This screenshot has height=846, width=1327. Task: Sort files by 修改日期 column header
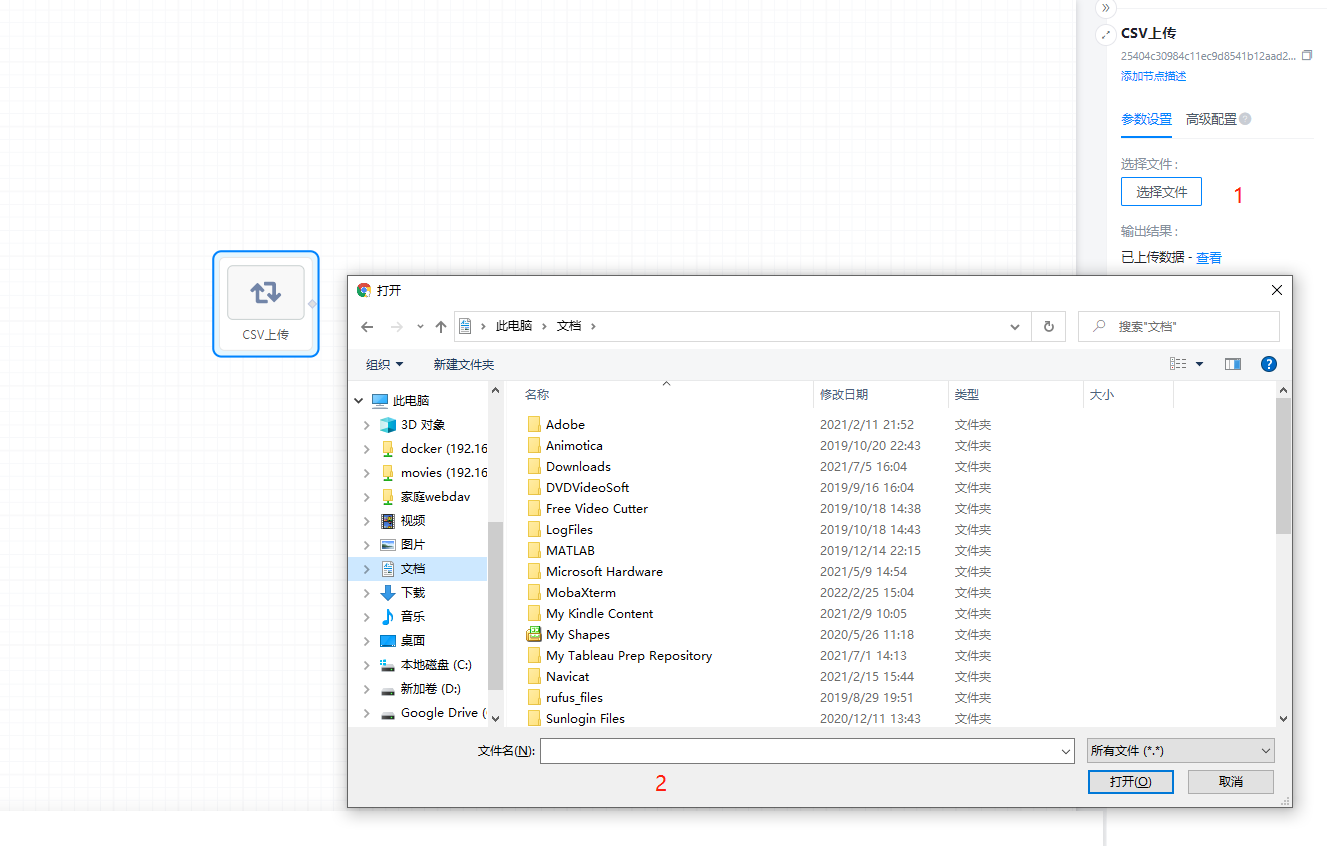844,395
